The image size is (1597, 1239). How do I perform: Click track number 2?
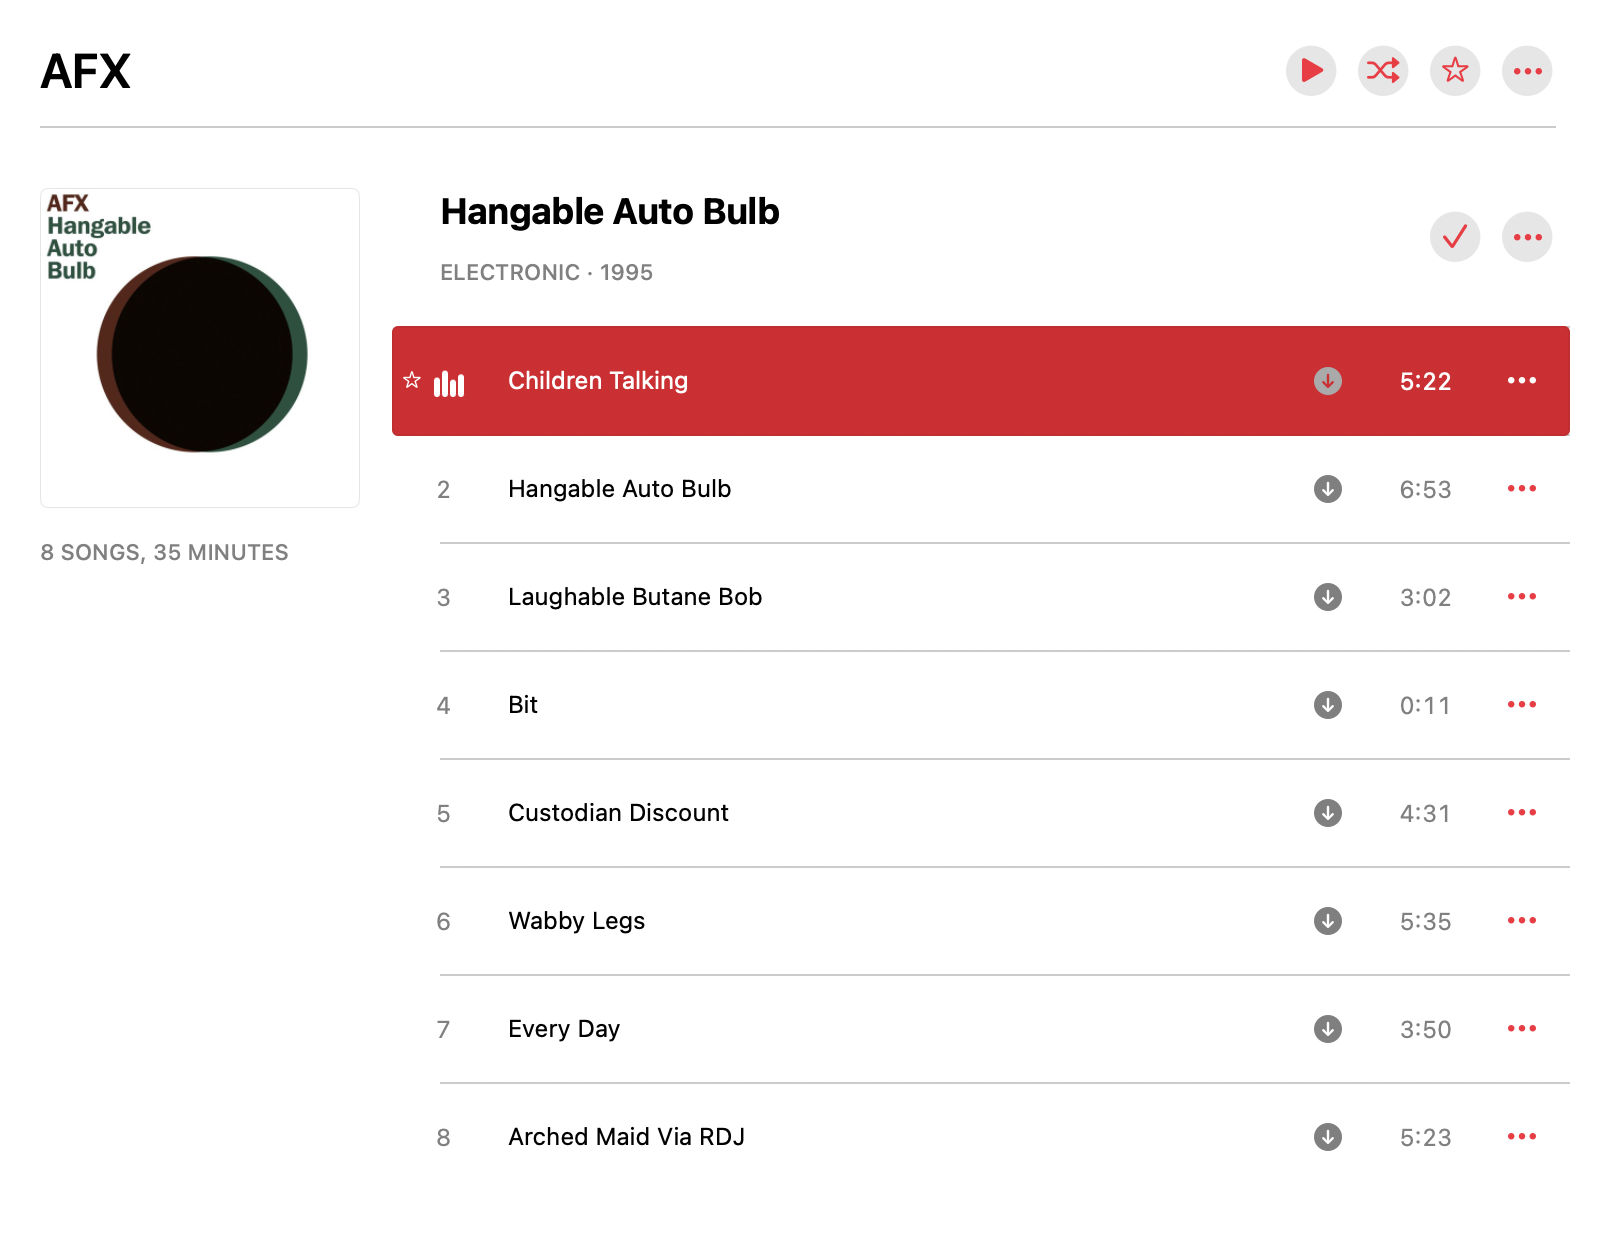[x=443, y=489]
